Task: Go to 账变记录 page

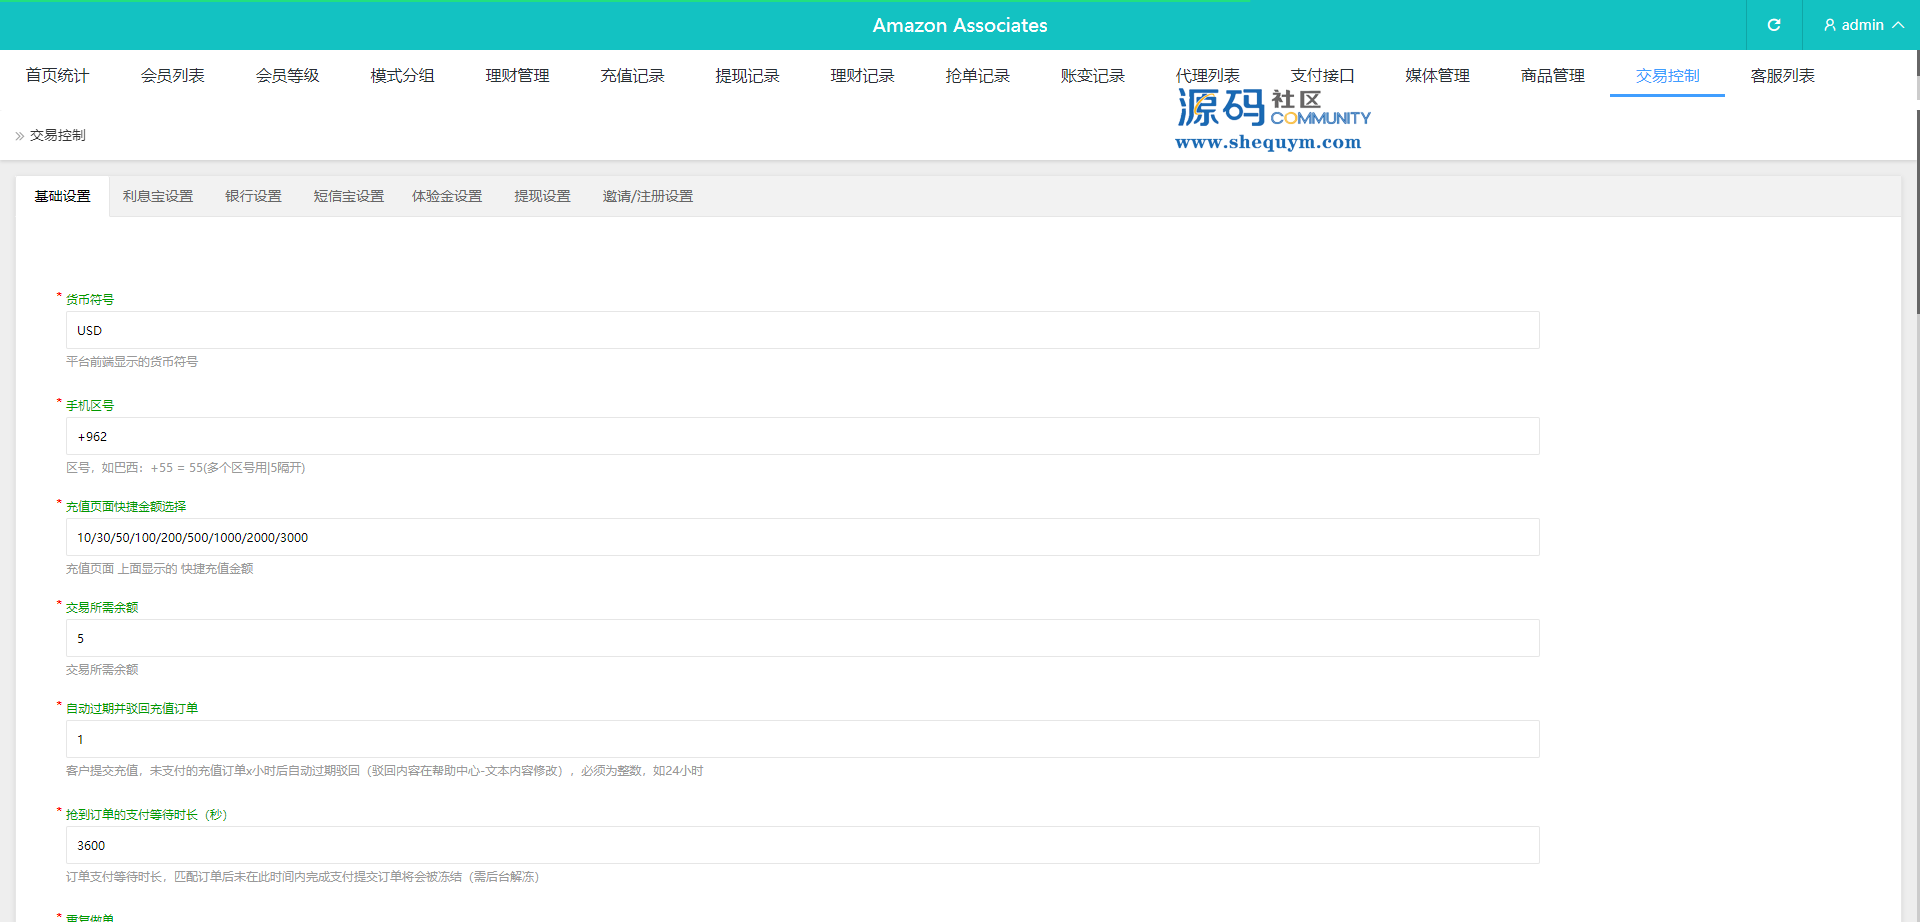Action: 1092,76
